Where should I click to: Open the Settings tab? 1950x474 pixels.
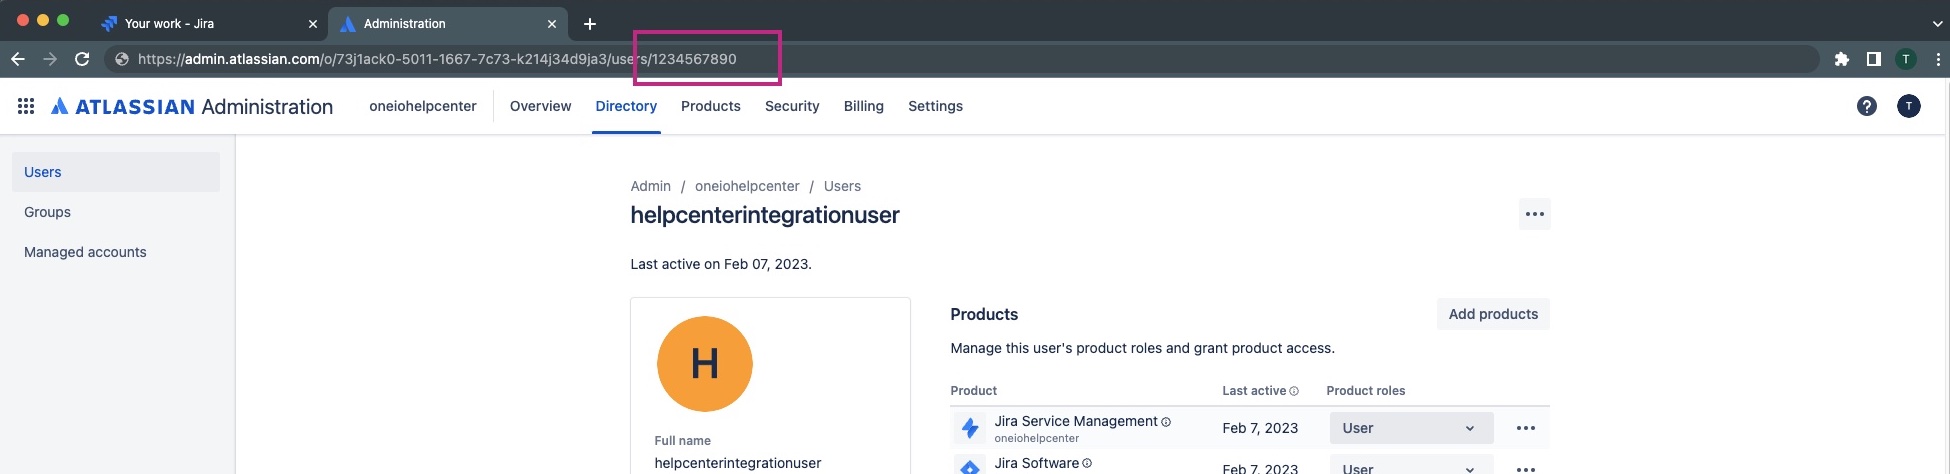pos(936,106)
